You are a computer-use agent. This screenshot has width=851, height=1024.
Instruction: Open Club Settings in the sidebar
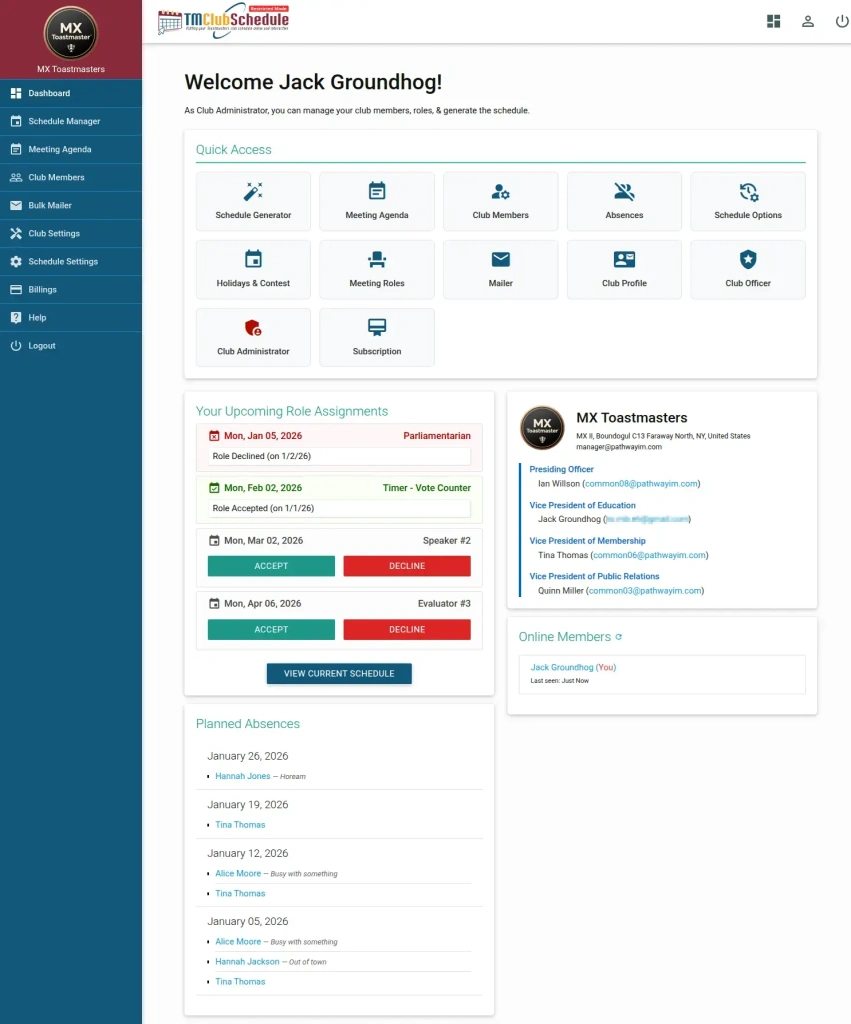(x=71, y=234)
